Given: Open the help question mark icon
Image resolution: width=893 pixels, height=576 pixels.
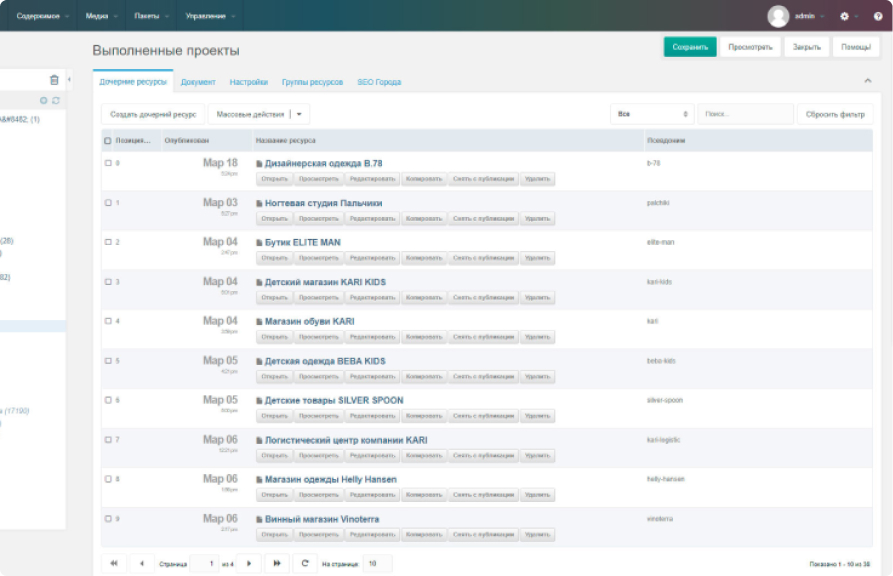Looking at the screenshot, I should pos(878,16).
